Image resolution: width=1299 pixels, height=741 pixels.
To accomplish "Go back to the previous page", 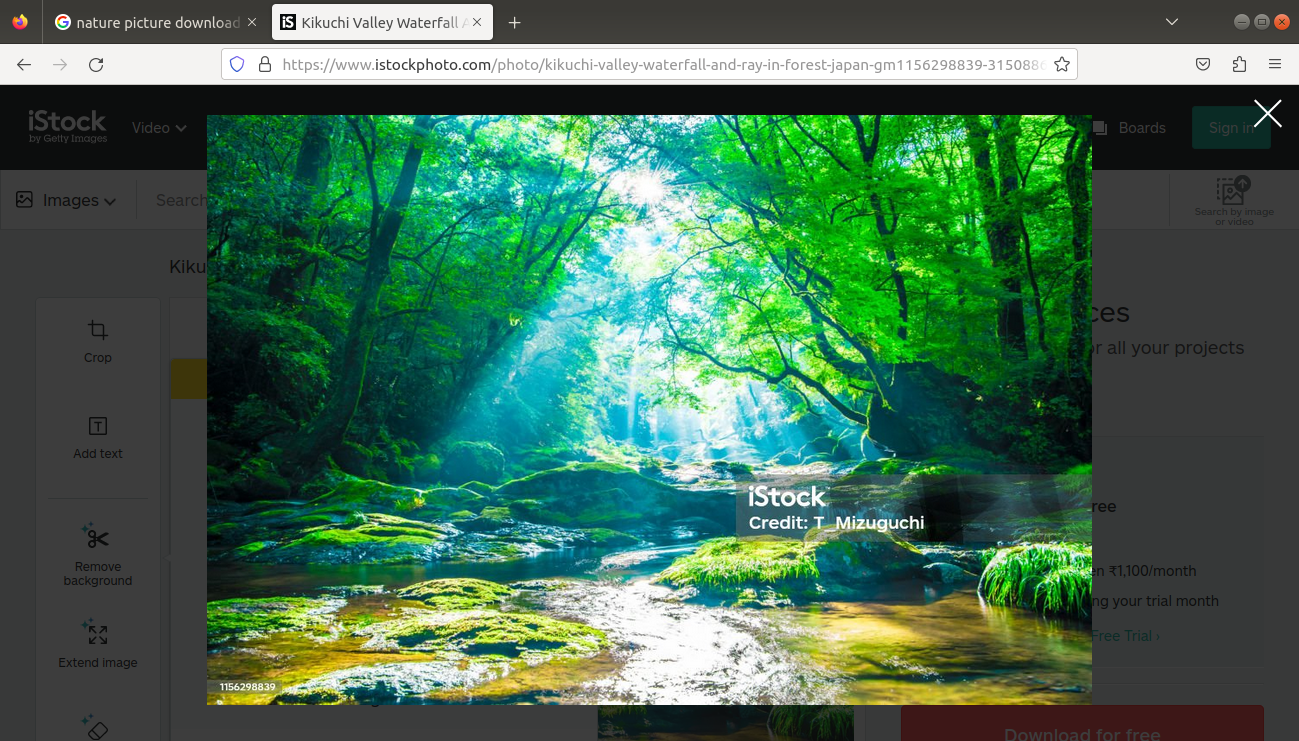I will 24,64.
